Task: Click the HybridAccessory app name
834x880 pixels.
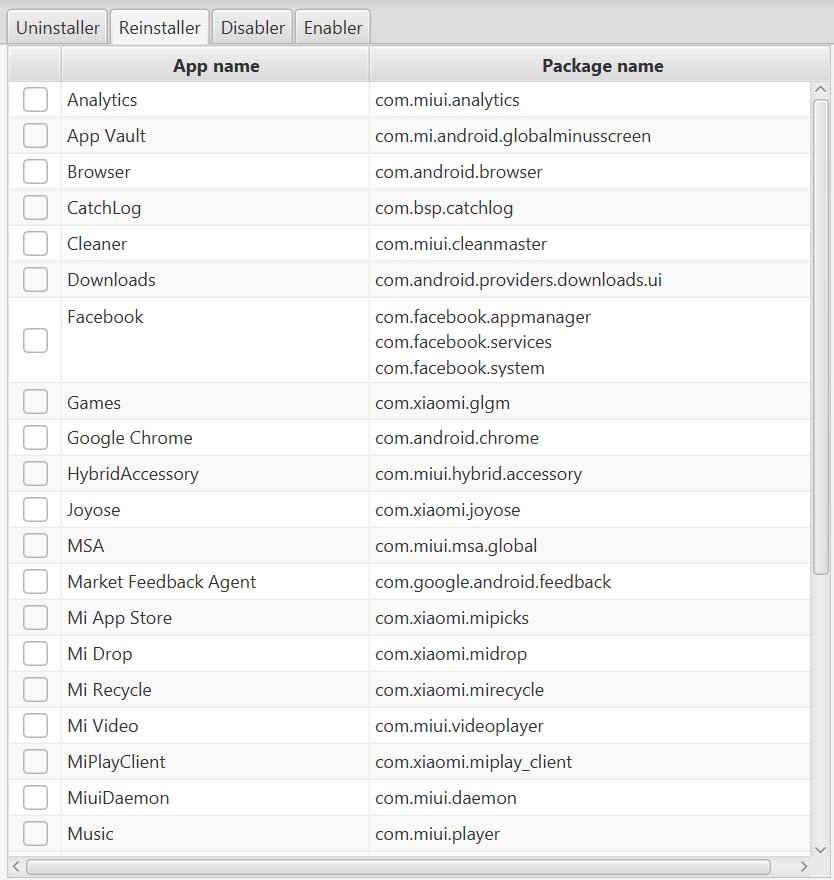Action: pos(133,474)
